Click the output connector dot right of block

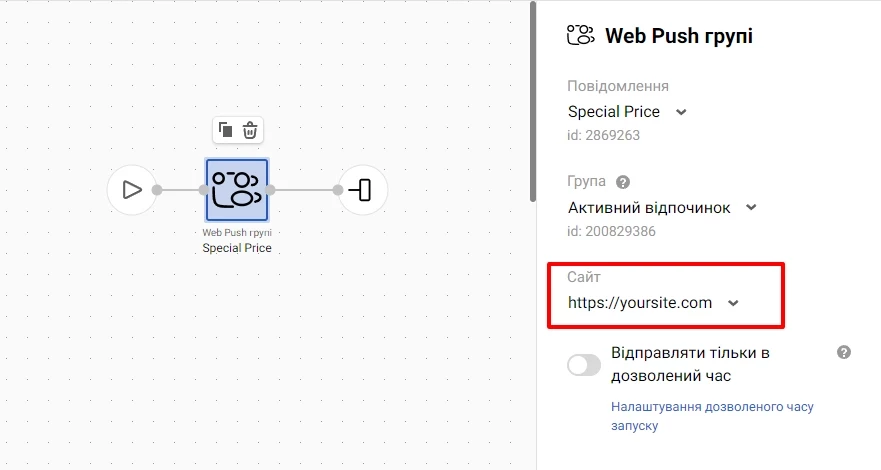pos(271,190)
